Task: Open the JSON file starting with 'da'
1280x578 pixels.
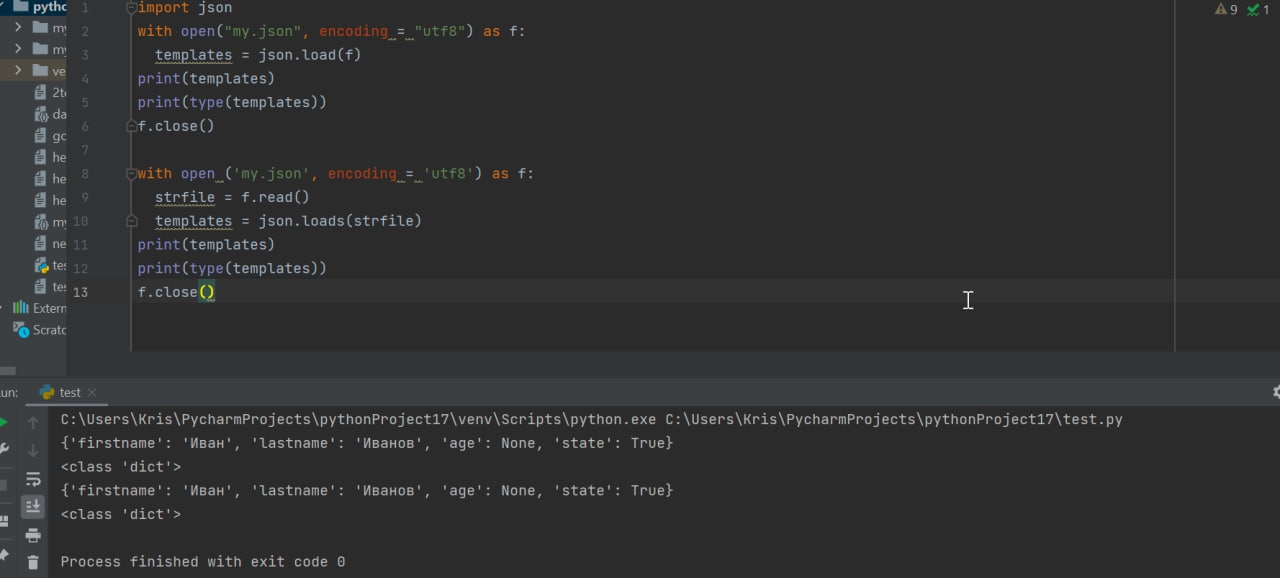Action: point(50,114)
